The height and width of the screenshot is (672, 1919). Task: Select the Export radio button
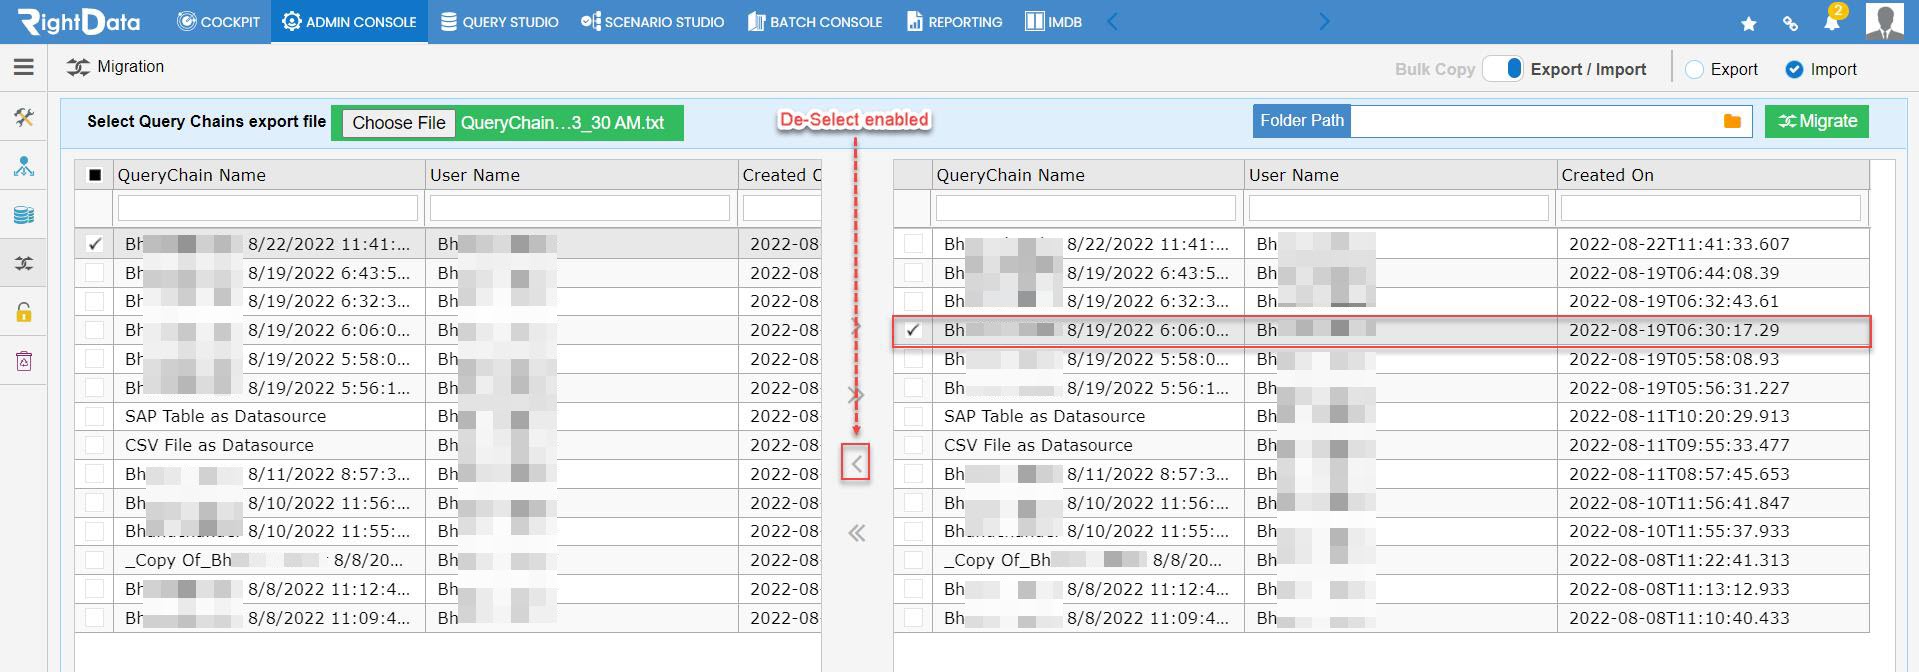pos(1695,69)
